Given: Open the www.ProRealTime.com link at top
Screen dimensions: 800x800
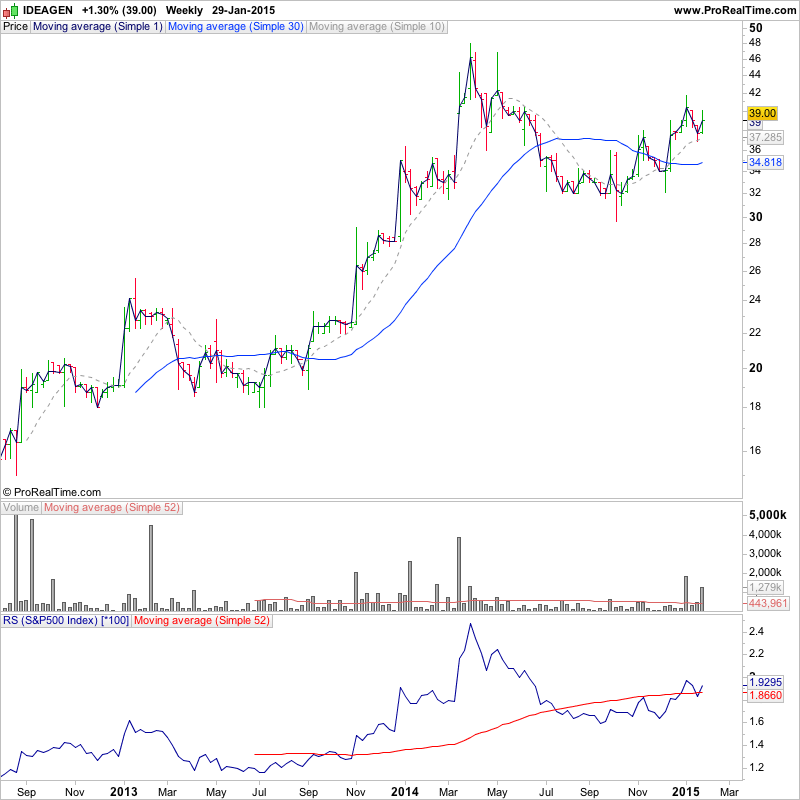Looking at the screenshot, I should point(734,10).
